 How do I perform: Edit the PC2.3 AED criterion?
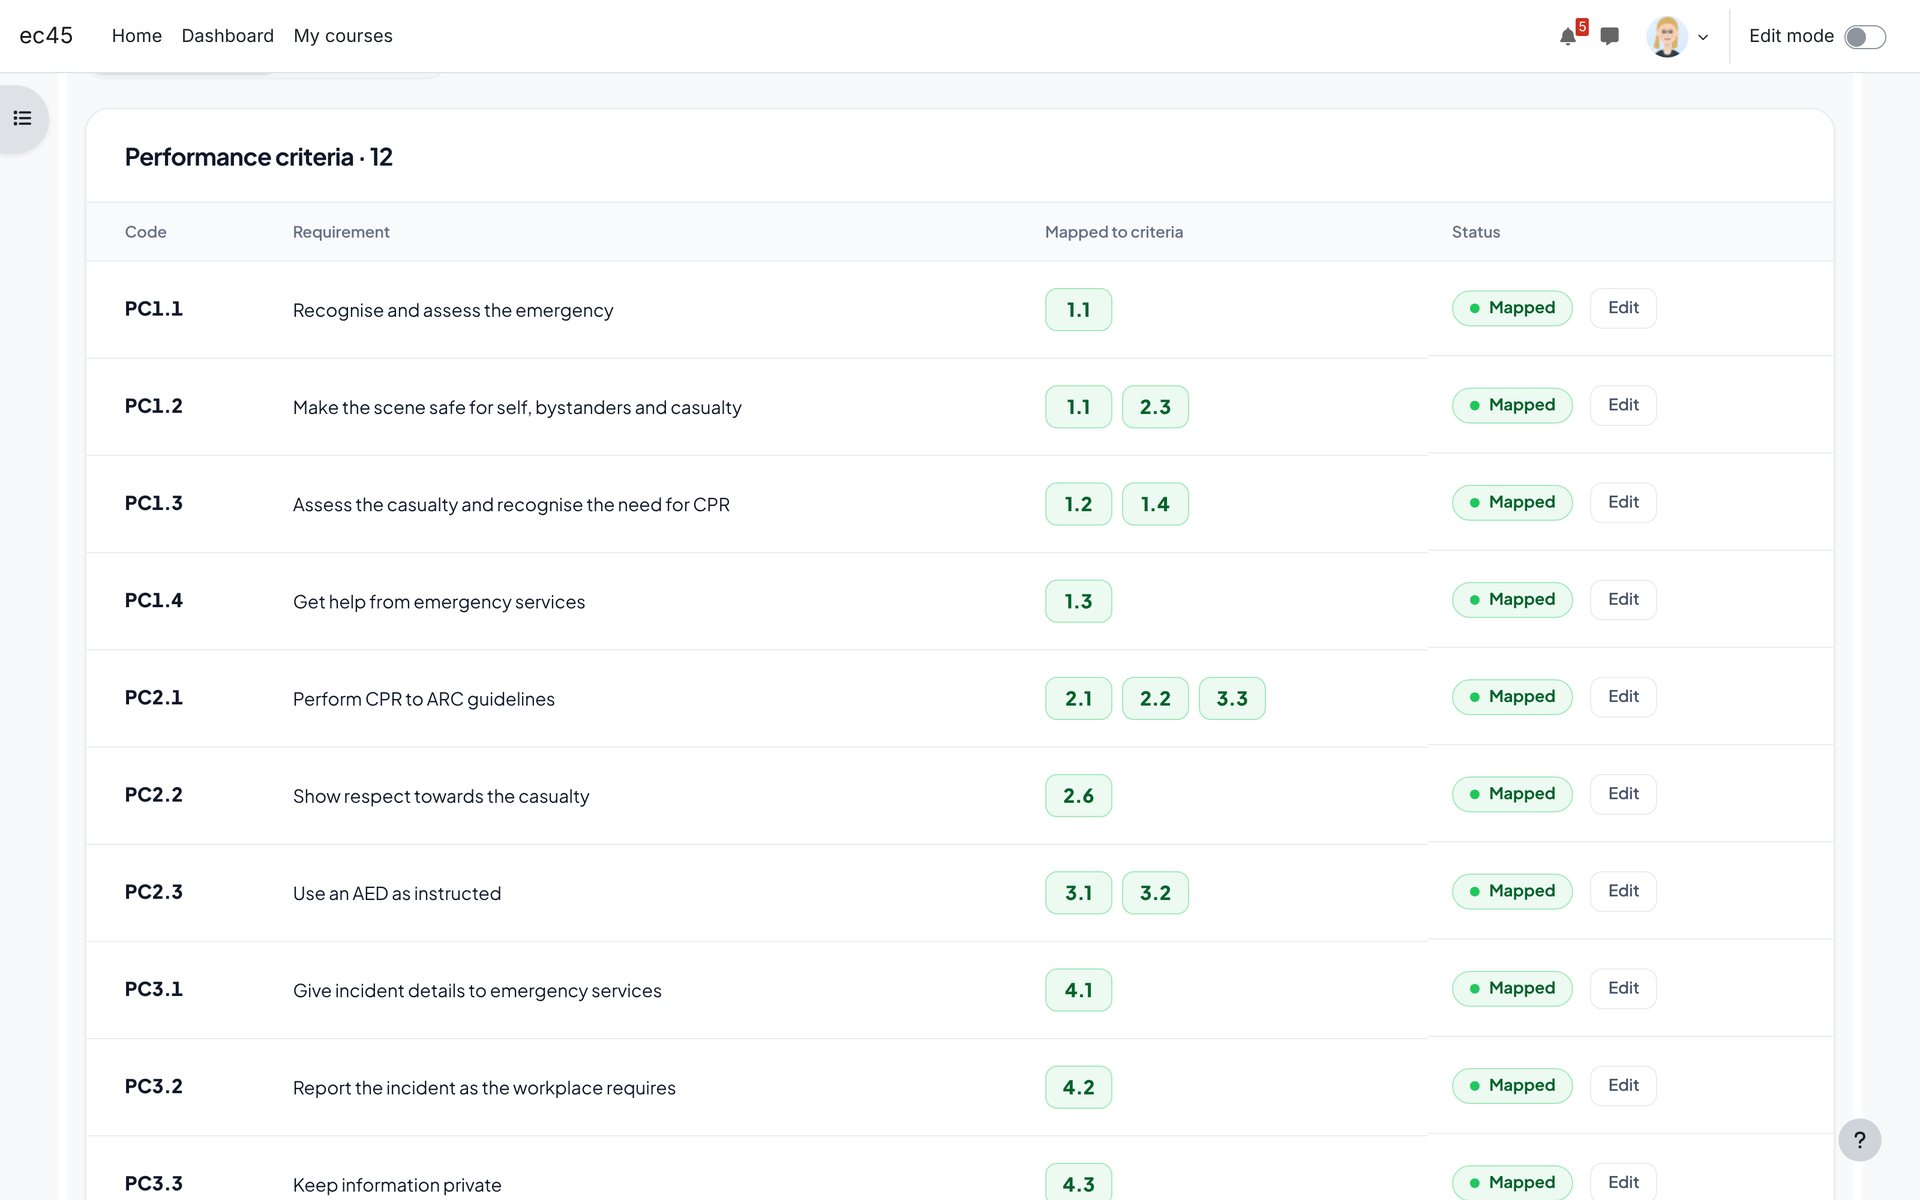(x=1623, y=890)
